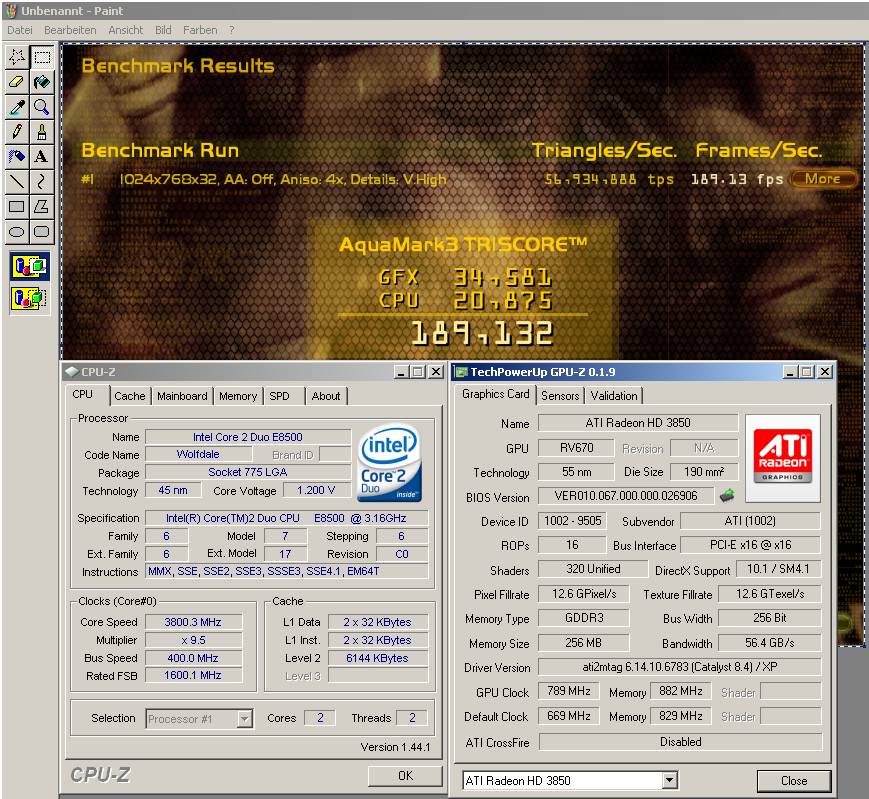Viewport: 869px width, 799px height.
Task: Minimize the CPU-Z window
Action: [402, 372]
